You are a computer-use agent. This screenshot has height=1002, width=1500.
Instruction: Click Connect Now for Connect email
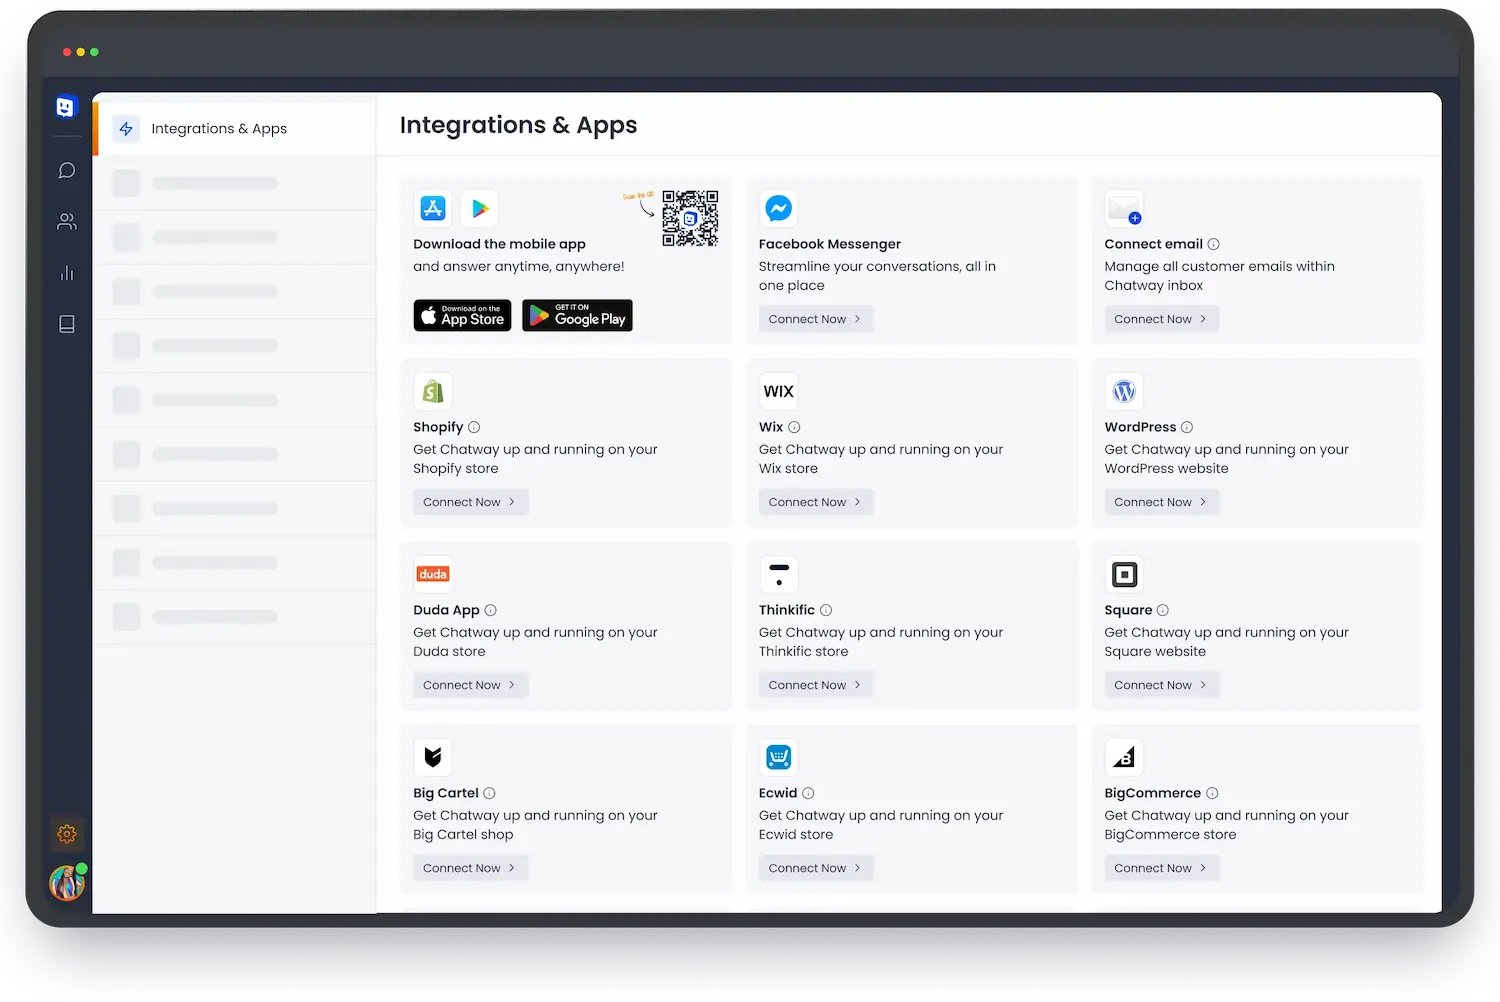click(x=1162, y=319)
